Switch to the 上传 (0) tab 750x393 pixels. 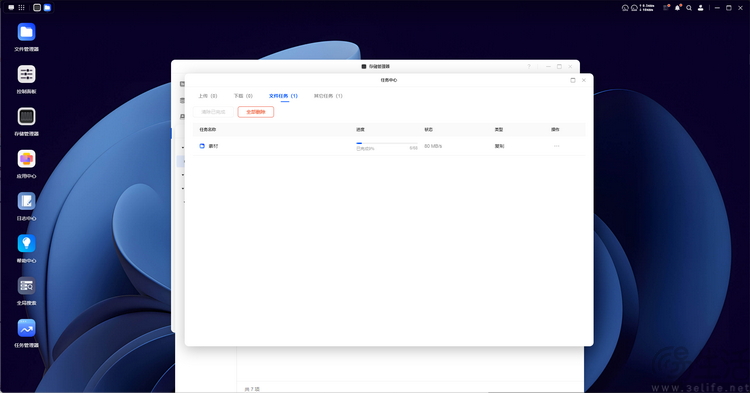click(208, 96)
